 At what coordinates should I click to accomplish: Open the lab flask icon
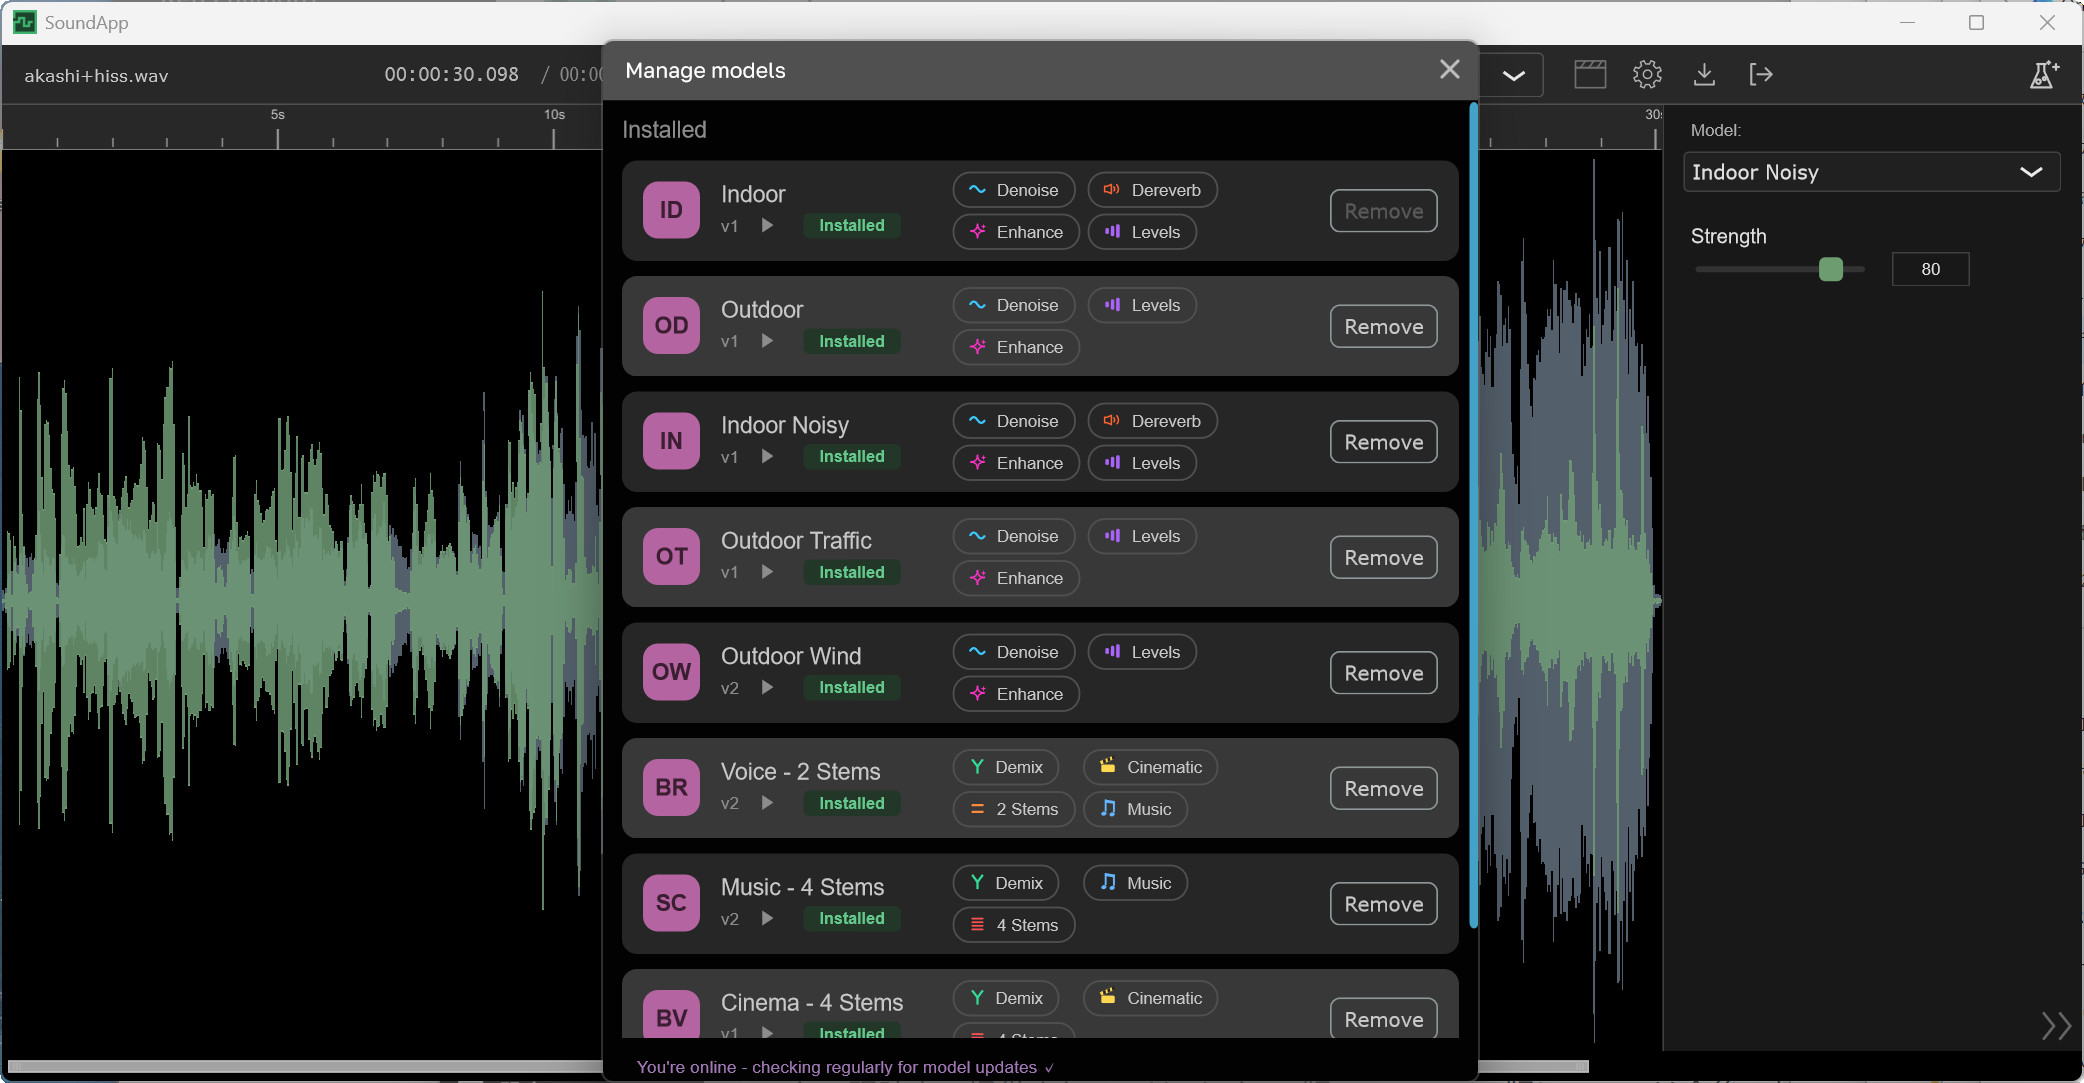point(2043,74)
